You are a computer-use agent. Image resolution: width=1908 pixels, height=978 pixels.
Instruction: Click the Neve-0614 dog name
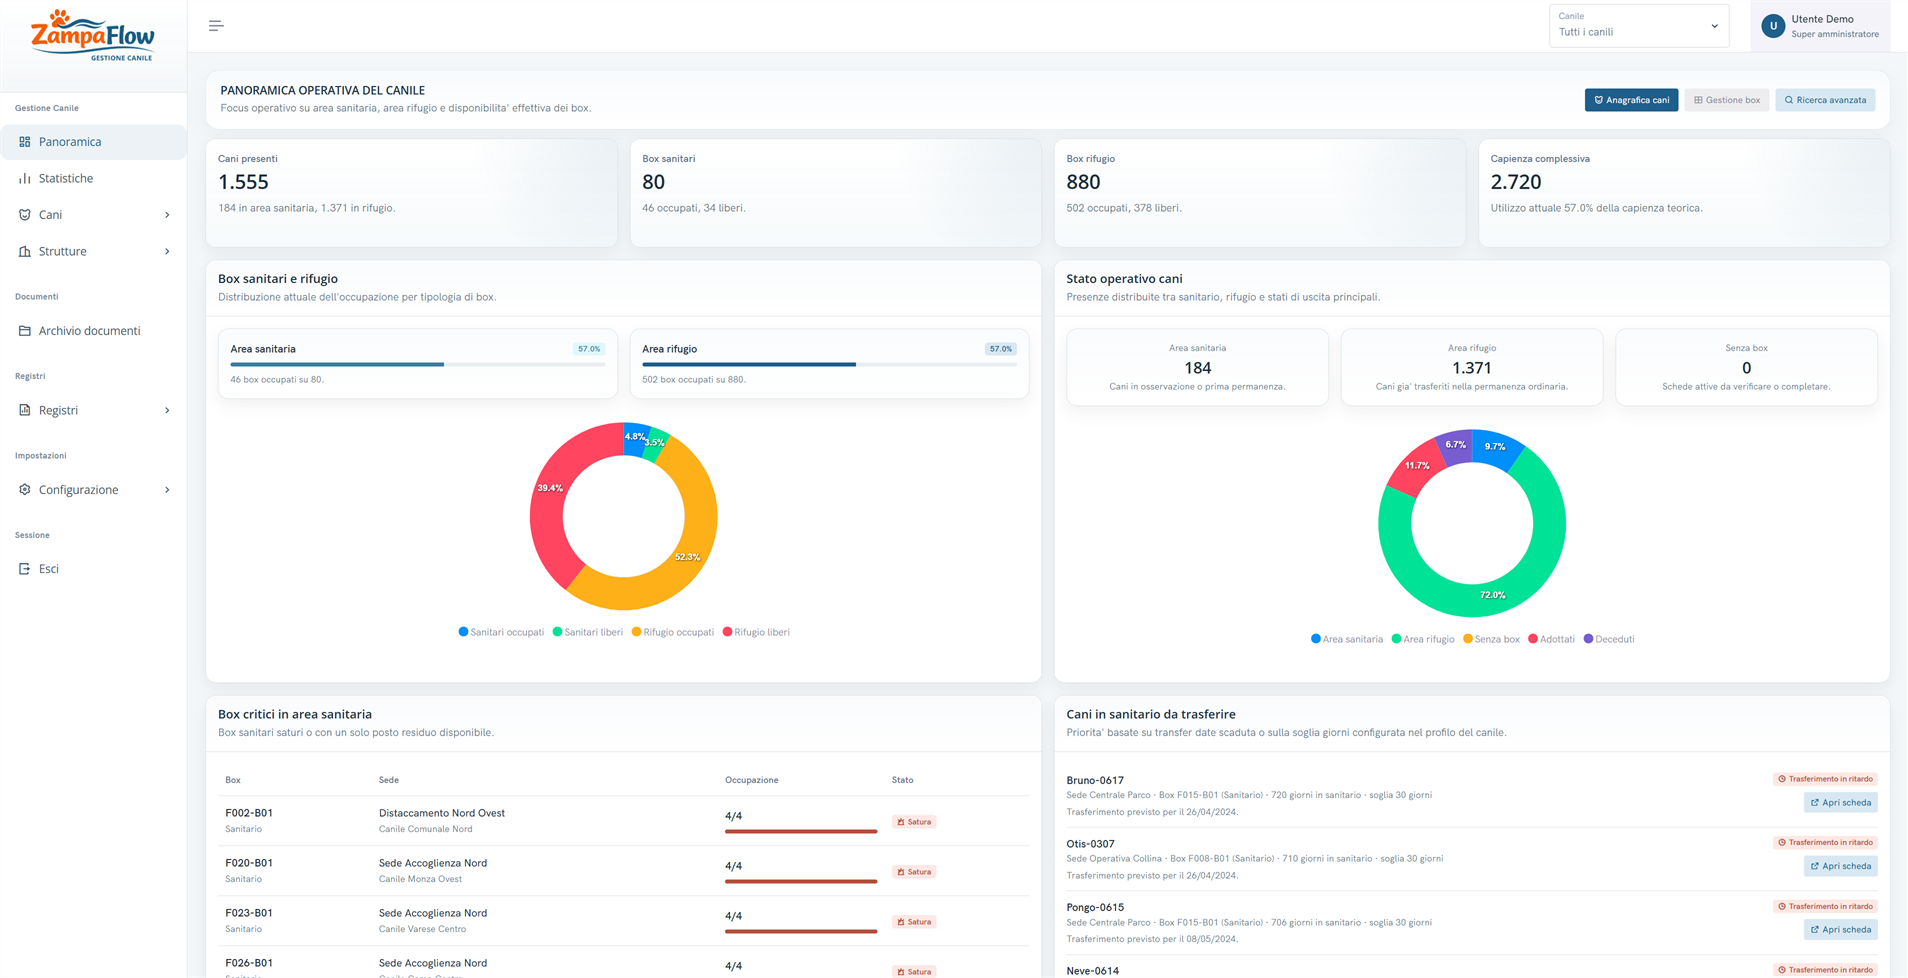[x=1093, y=971]
